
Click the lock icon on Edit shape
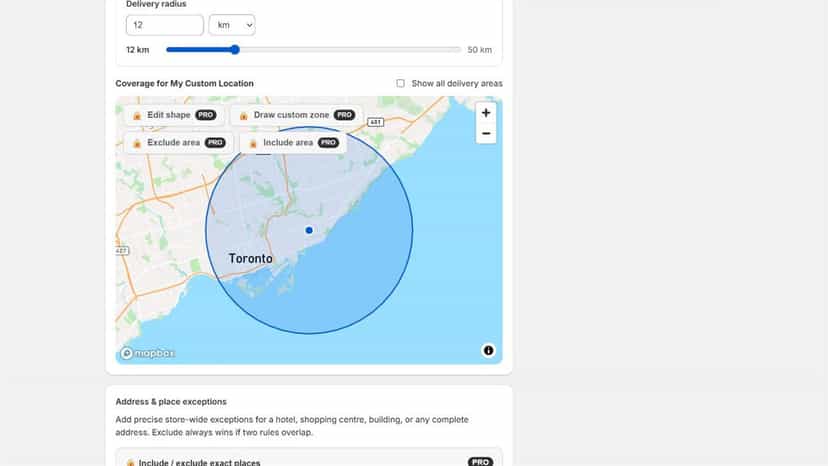pyautogui.click(x=137, y=115)
